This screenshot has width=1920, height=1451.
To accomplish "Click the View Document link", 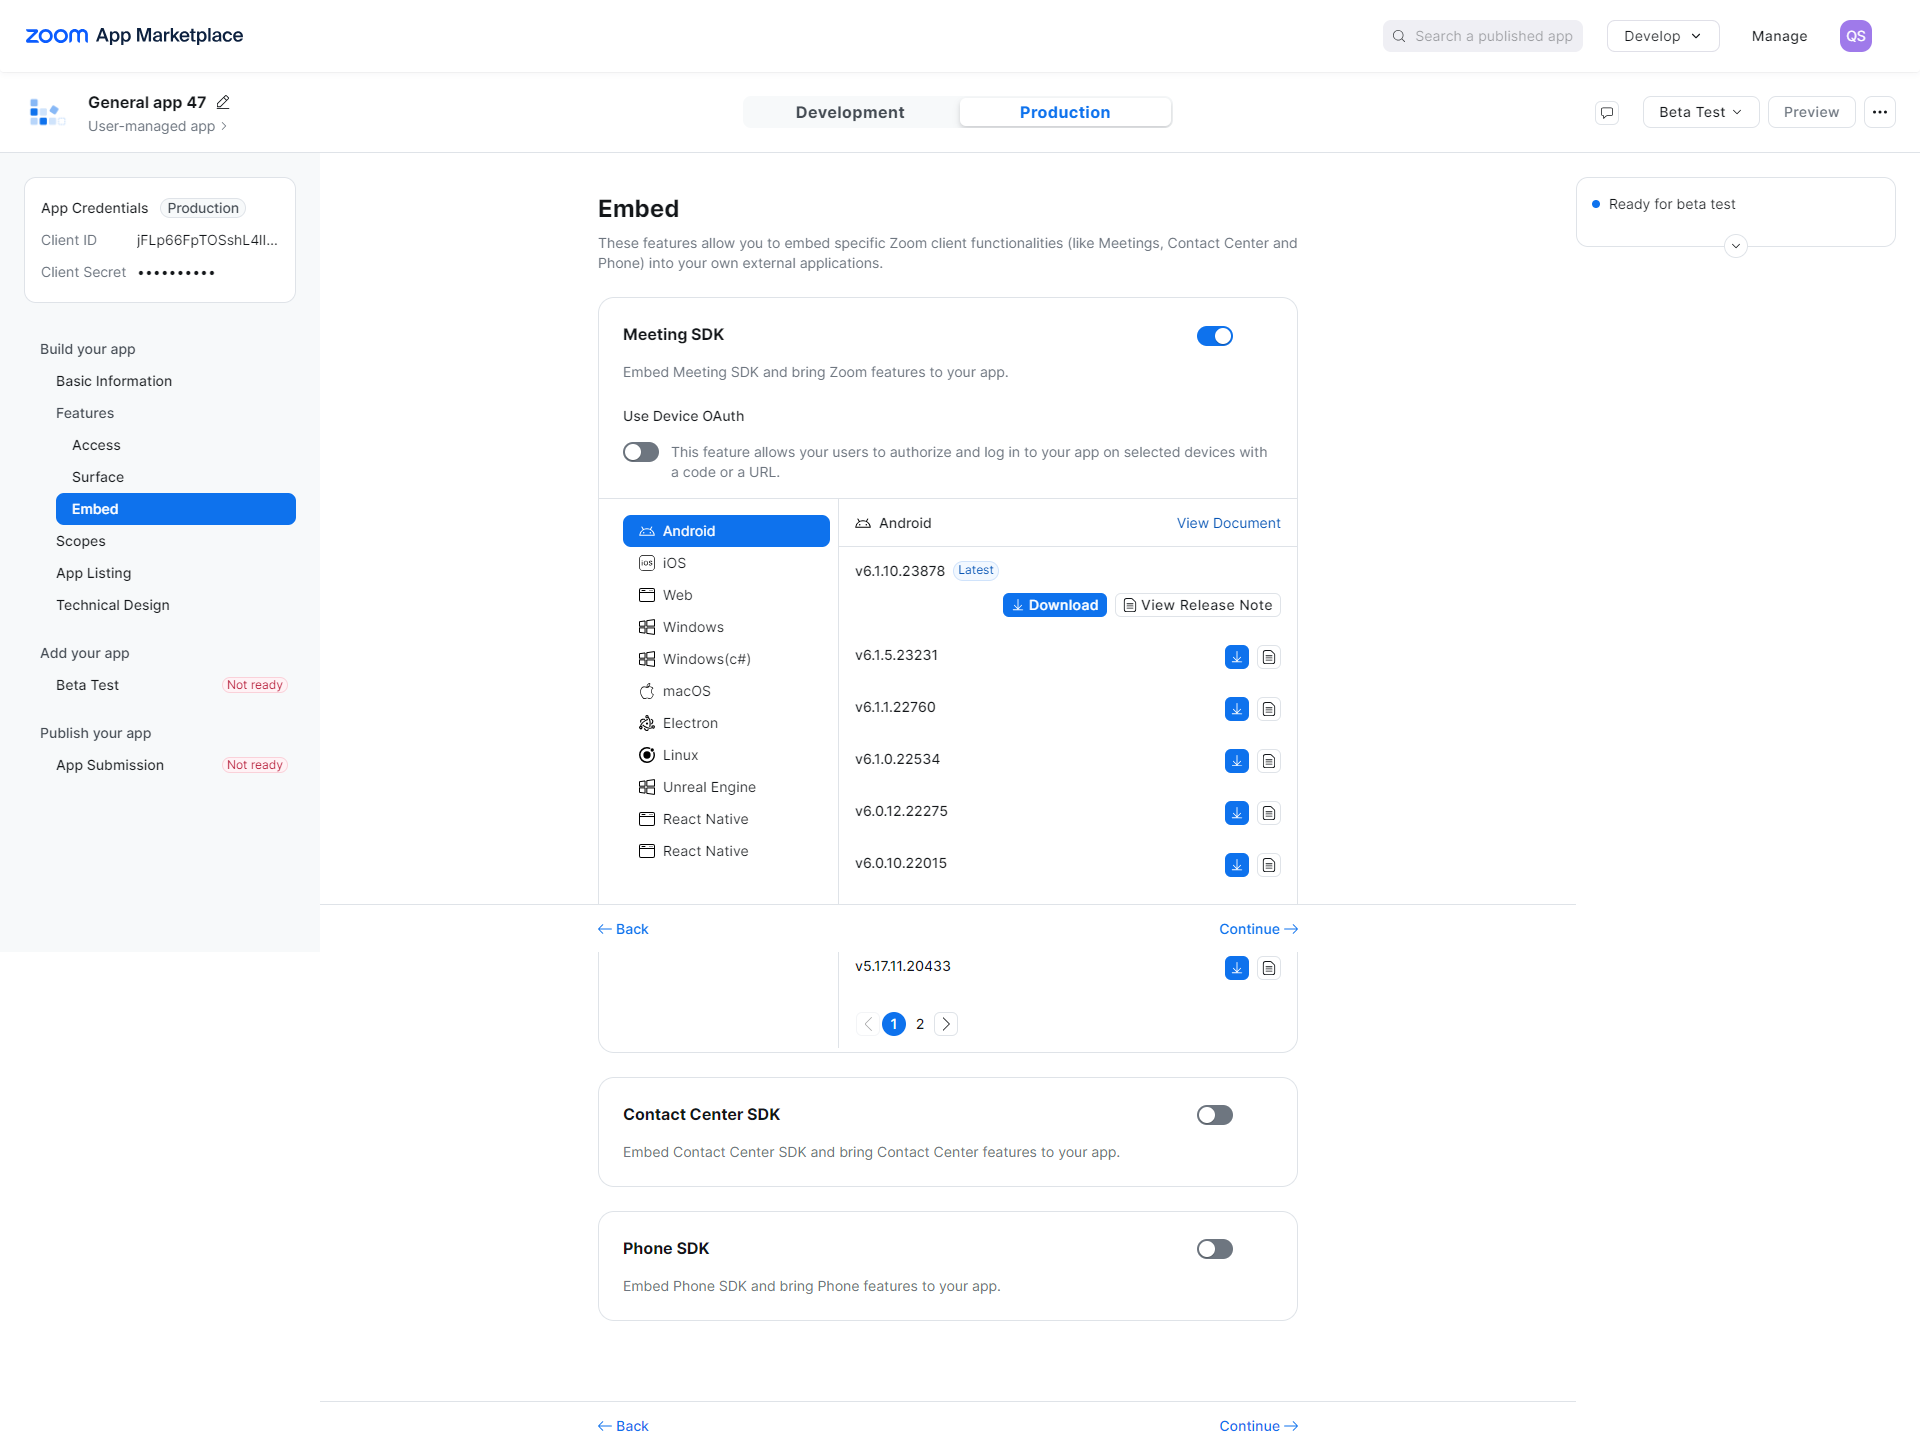I will point(1228,523).
